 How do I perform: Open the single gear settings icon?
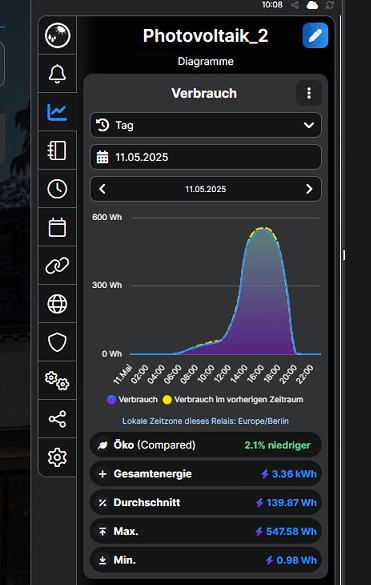[x=57, y=457]
